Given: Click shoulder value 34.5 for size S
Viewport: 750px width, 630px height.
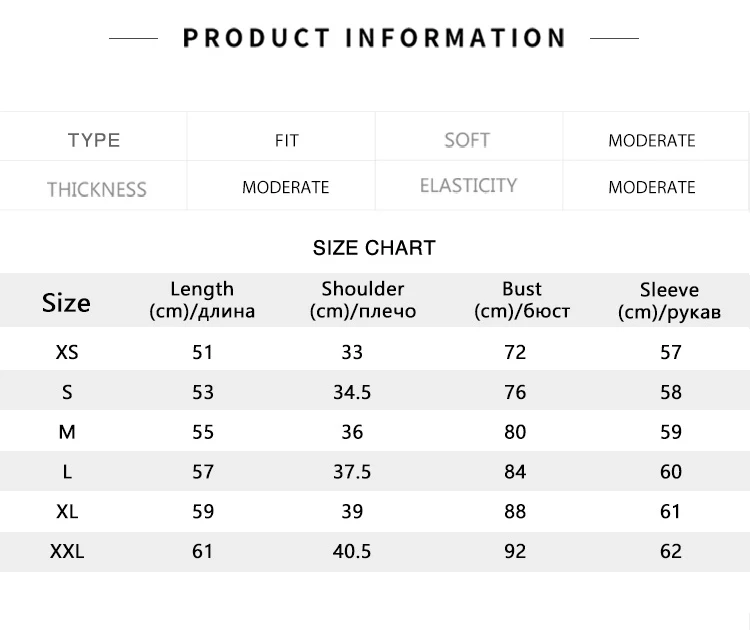Looking at the screenshot, I should [352, 392].
